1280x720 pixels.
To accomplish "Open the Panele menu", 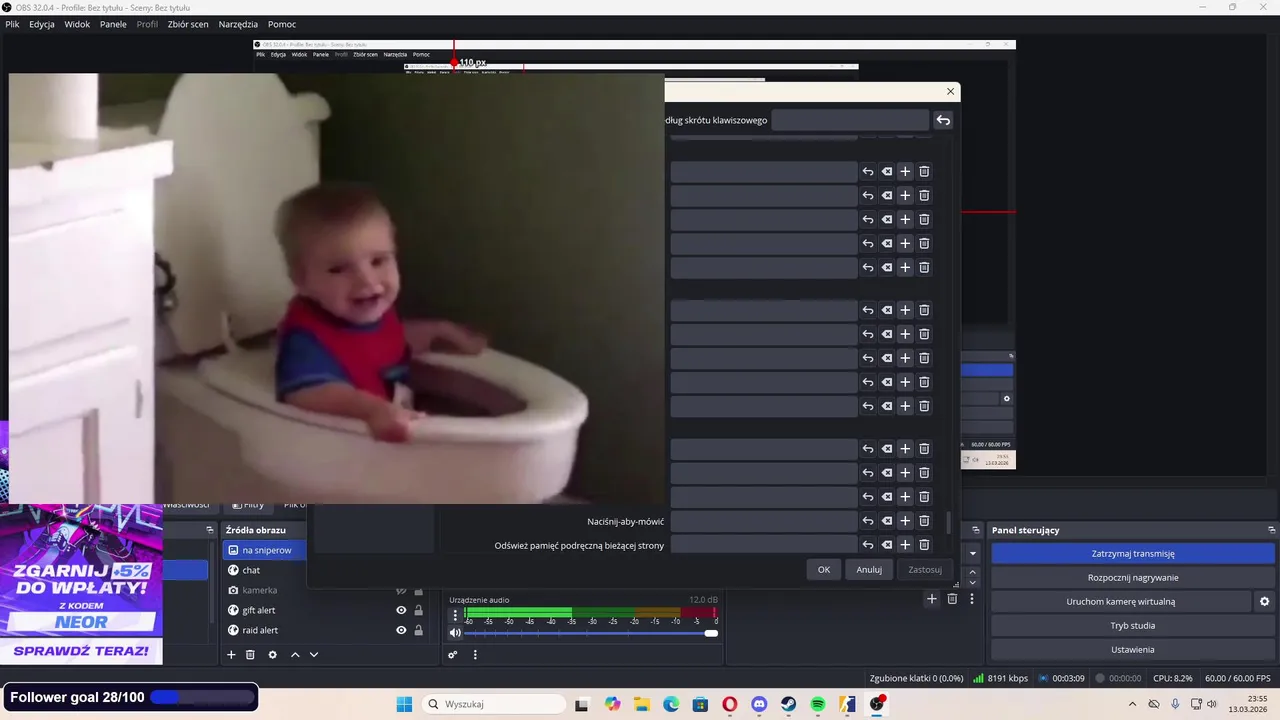I will (x=113, y=24).
